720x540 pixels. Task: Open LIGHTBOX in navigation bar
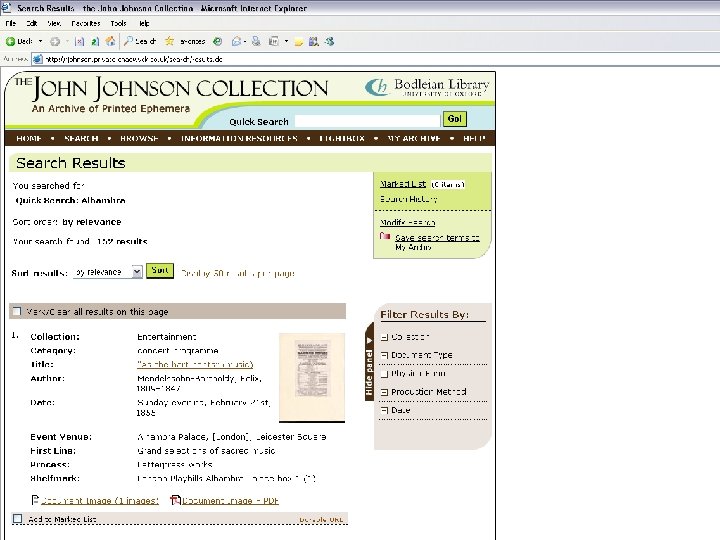[x=342, y=138]
